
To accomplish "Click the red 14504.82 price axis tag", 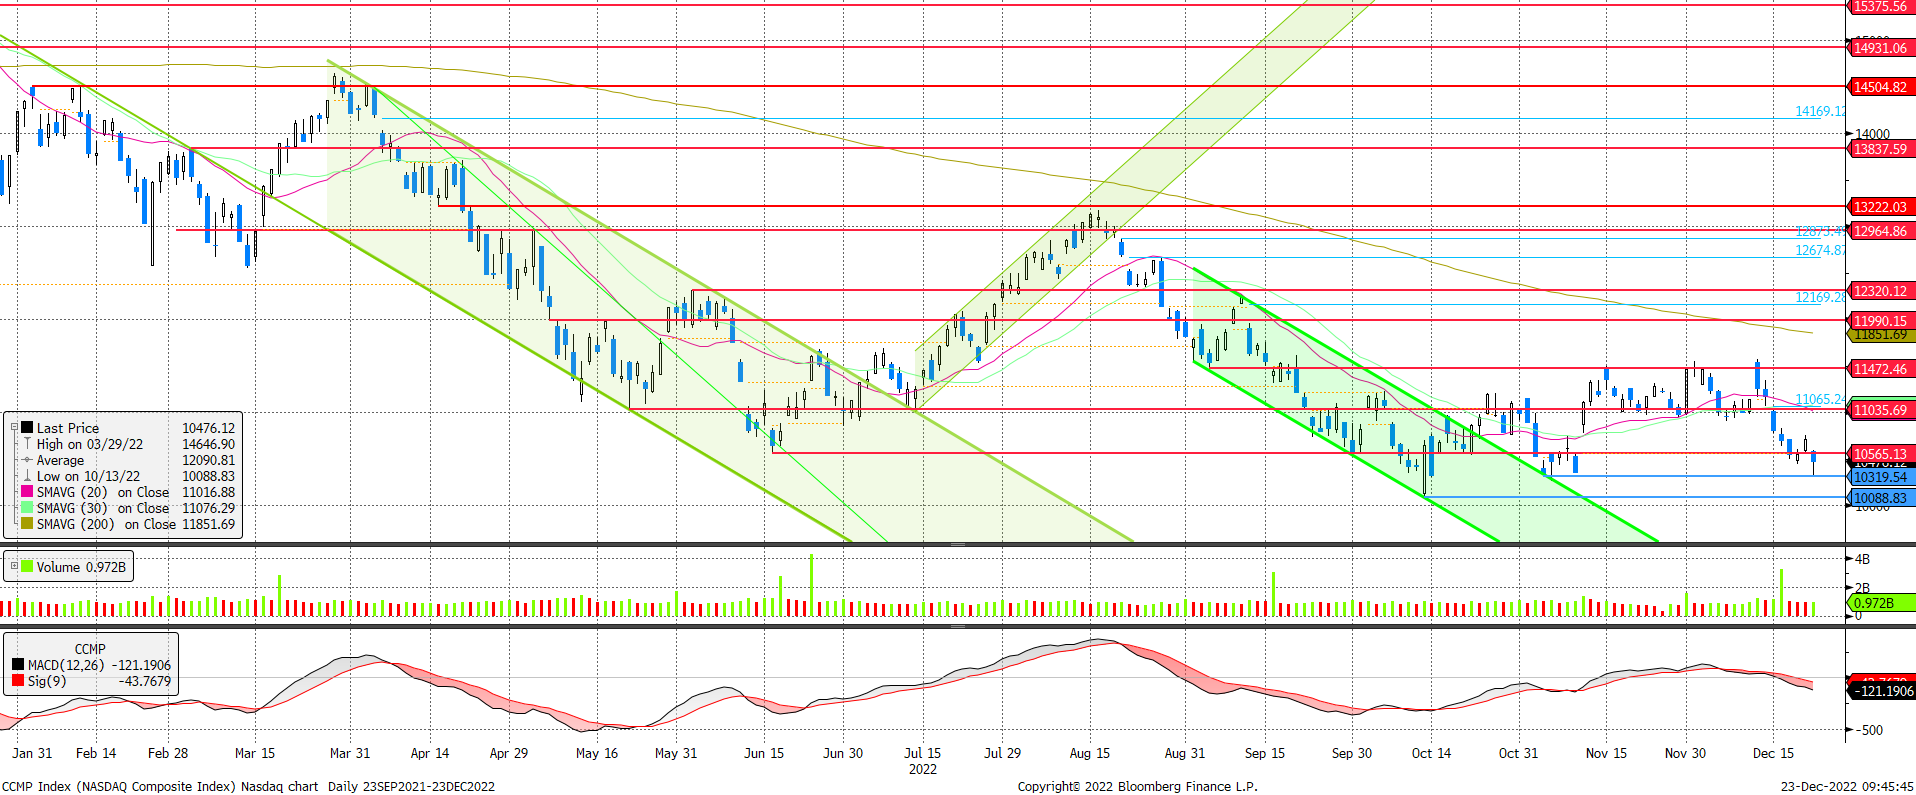I will click(x=1880, y=87).
